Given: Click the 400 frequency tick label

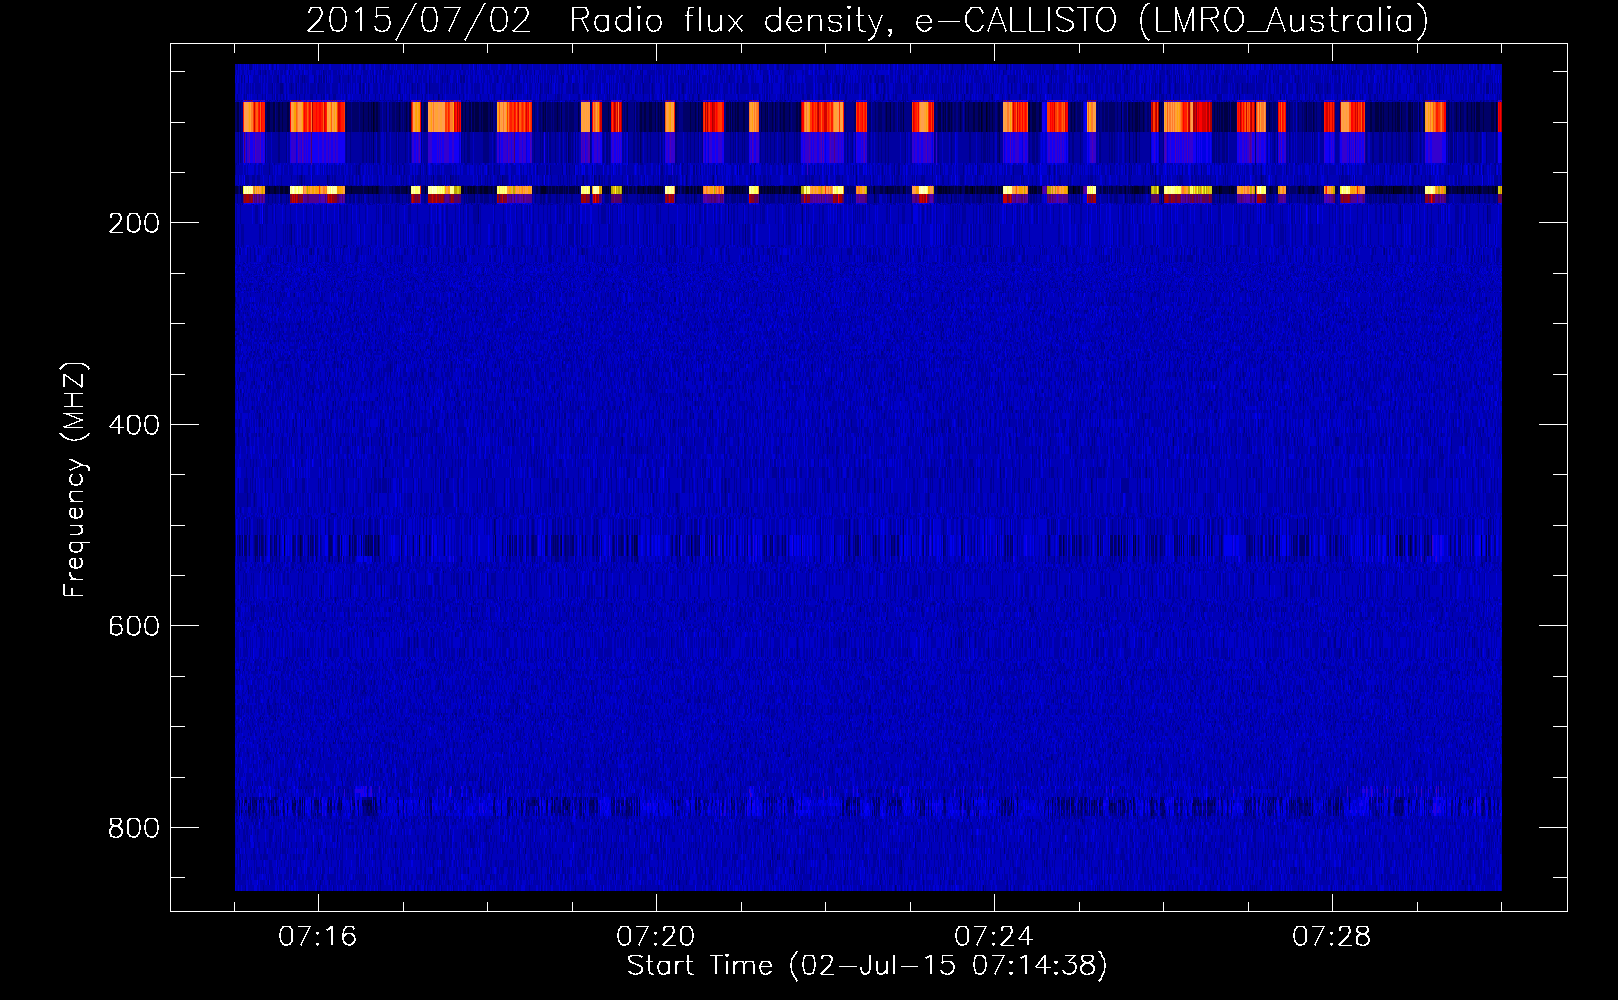Looking at the screenshot, I should click(134, 425).
